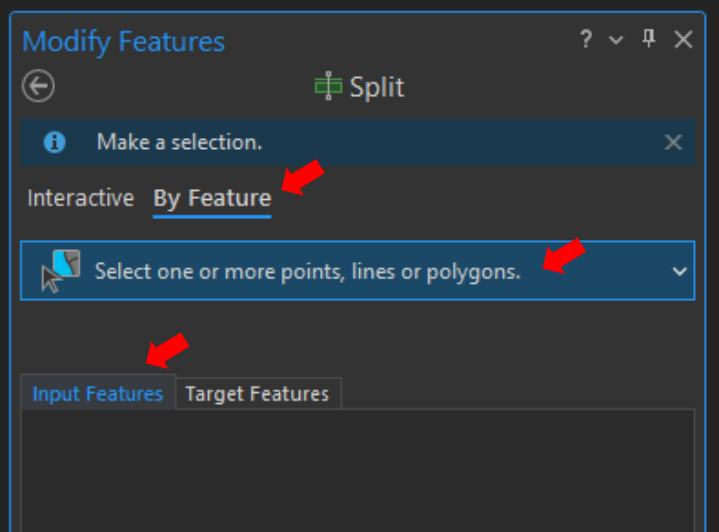Click the blue info icon in message bar
The height and width of the screenshot is (532, 719).
pyautogui.click(x=55, y=142)
